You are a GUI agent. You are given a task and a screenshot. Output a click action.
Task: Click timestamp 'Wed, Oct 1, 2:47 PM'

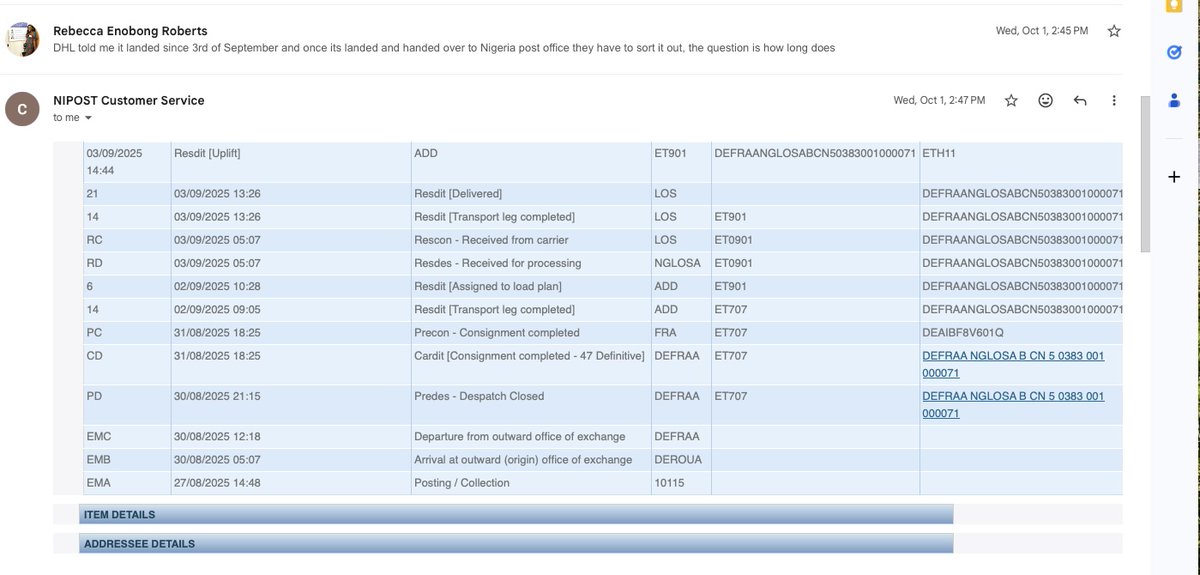point(939,100)
